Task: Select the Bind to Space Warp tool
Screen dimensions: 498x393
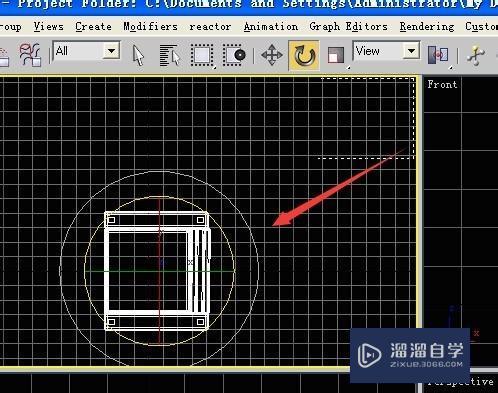Action: tap(30, 55)
